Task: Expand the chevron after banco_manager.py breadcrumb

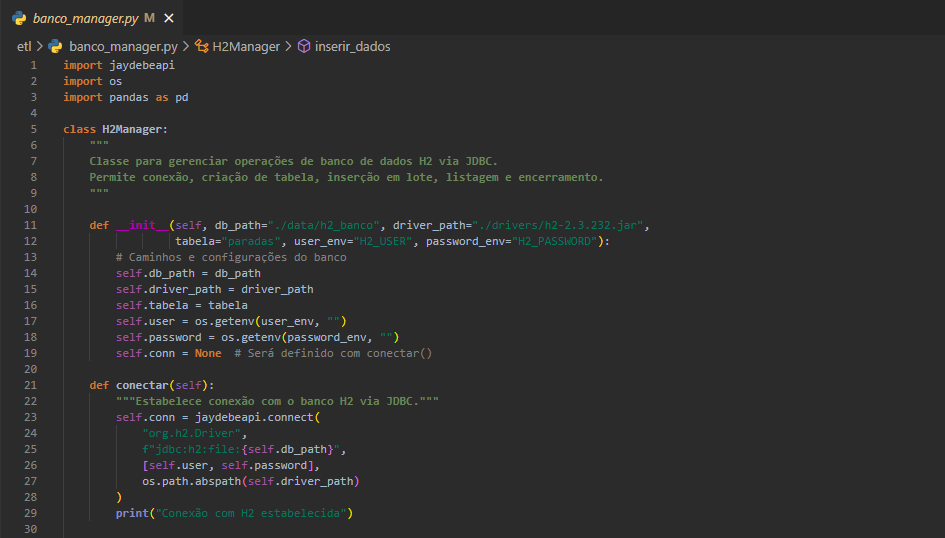Action: 186,46
